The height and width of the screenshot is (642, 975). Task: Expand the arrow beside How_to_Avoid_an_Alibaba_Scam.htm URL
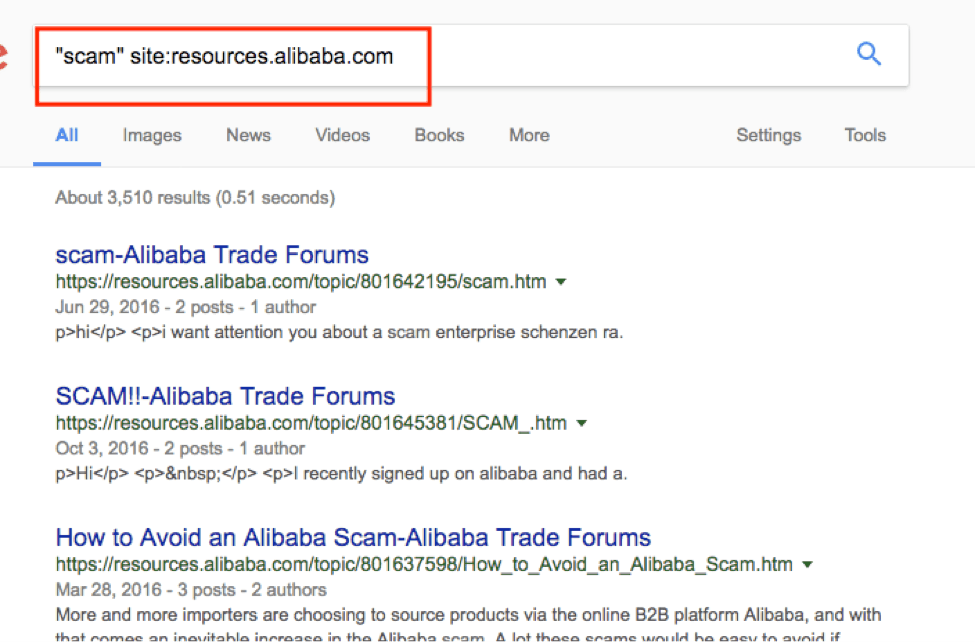(807, 564)
